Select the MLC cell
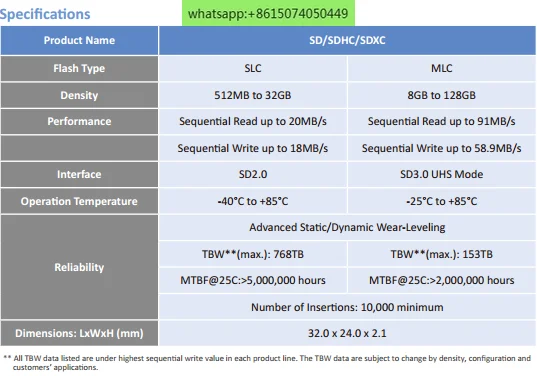 [x=441, y=68]
